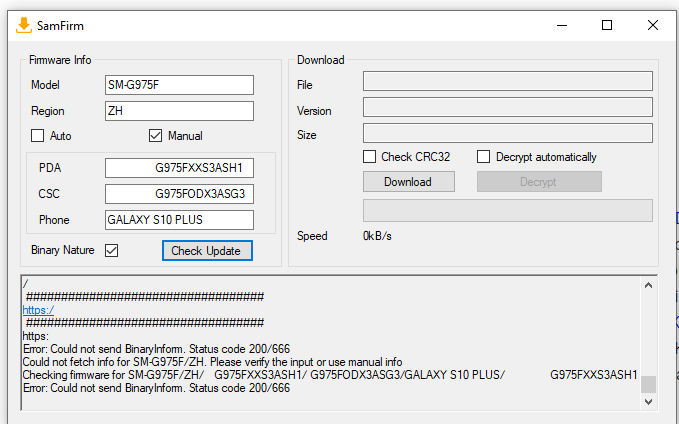
Task: Enable the Auto checkbox
Action: click(x=38, y=136)
